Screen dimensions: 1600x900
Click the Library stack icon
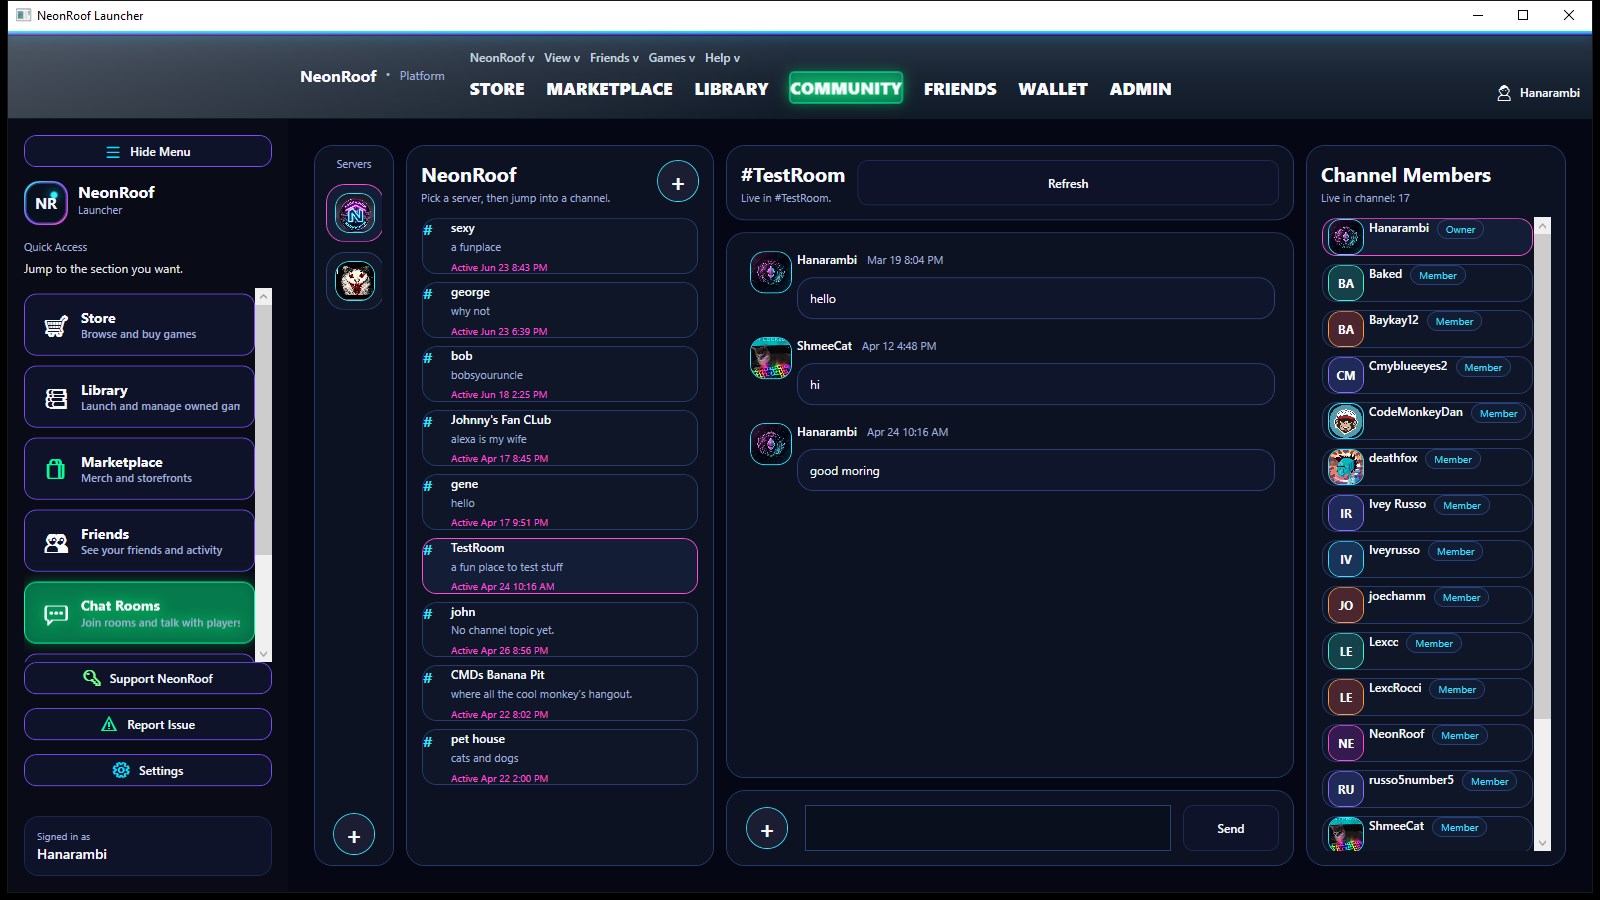point(56,398)
